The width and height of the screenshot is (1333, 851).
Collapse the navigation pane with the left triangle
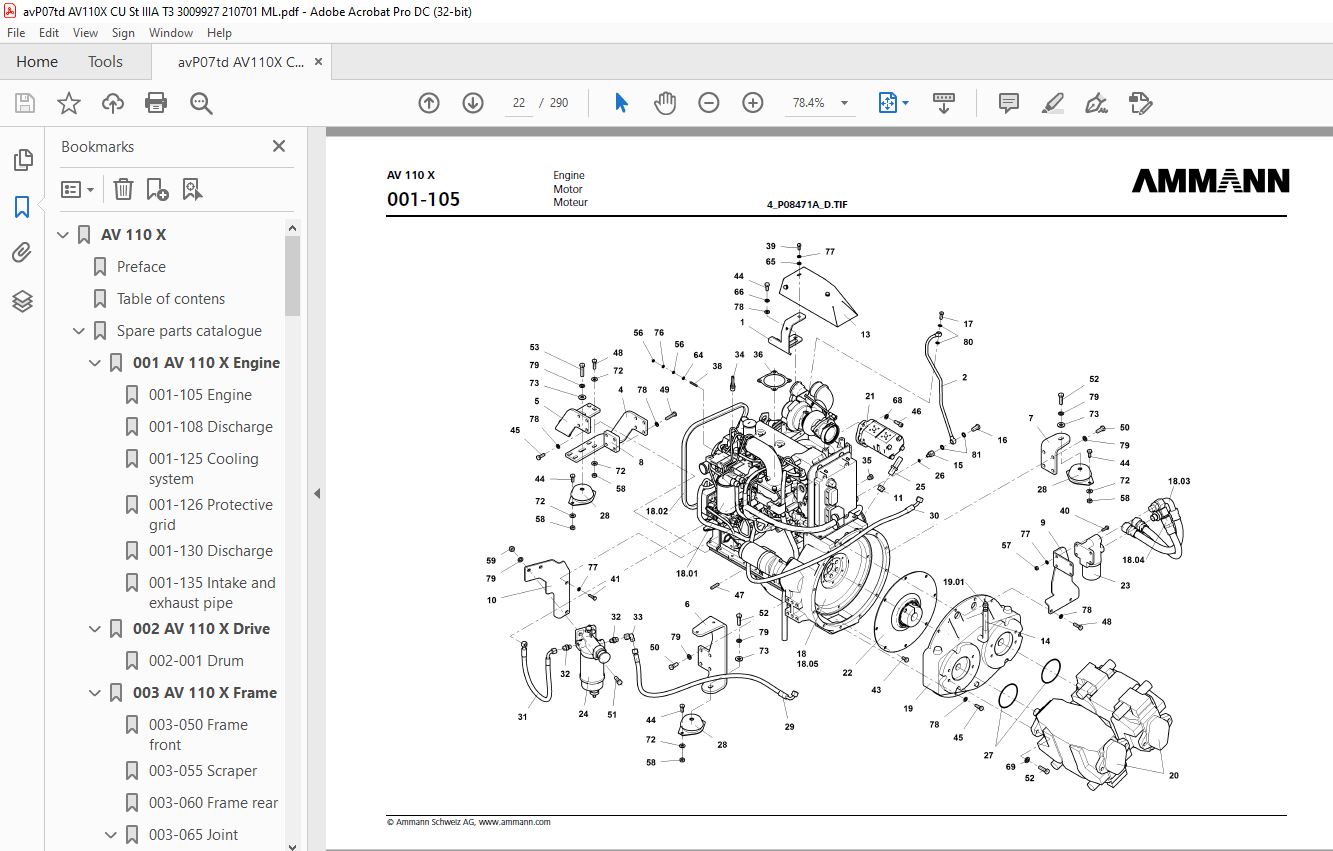click(317, 493)
